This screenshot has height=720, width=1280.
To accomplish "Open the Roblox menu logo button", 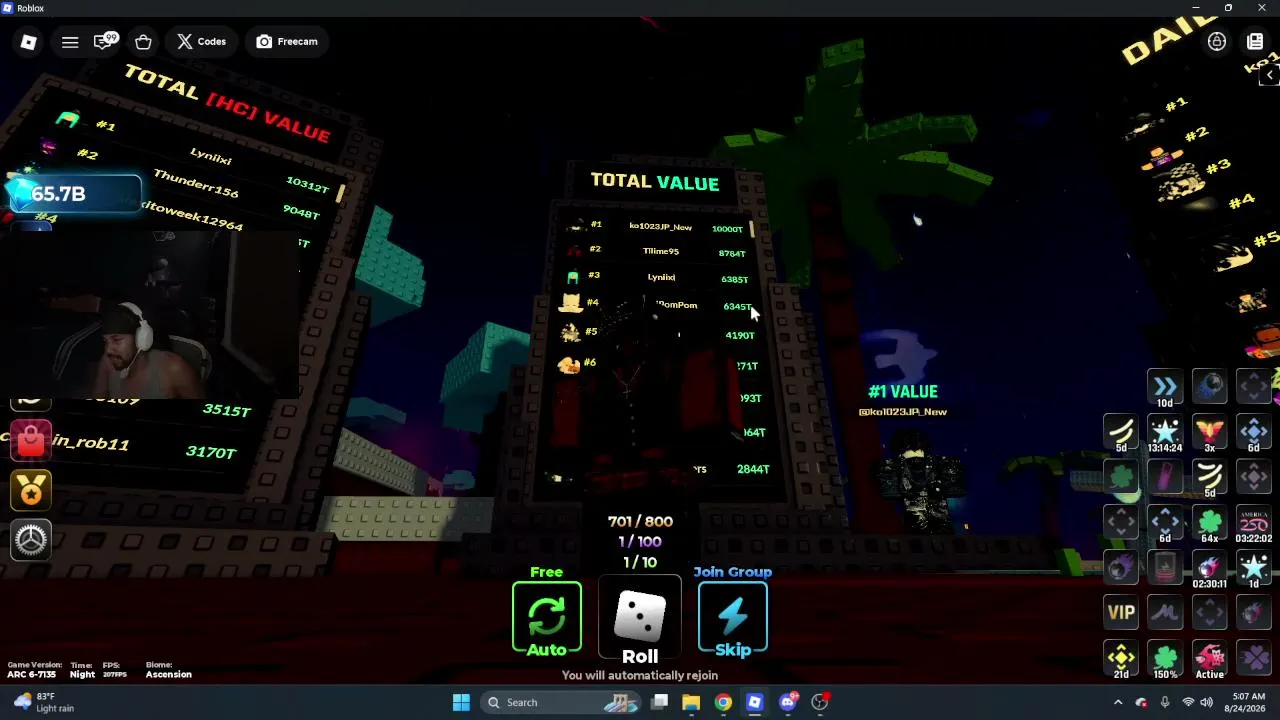I will click(28, 42).
